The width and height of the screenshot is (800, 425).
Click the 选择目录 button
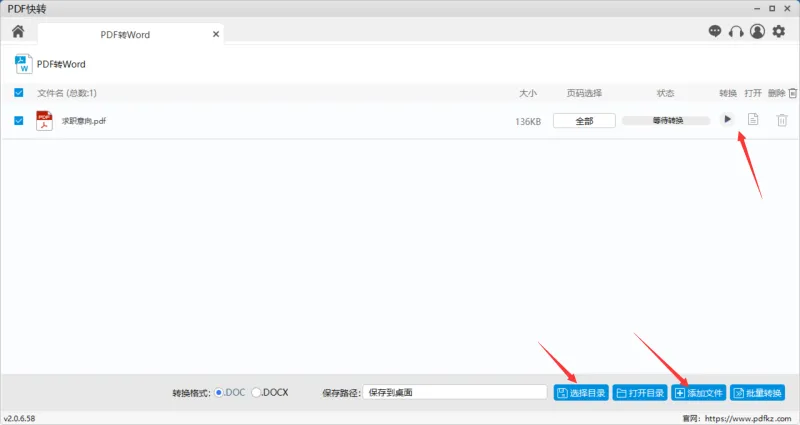[x=581, y=393]
